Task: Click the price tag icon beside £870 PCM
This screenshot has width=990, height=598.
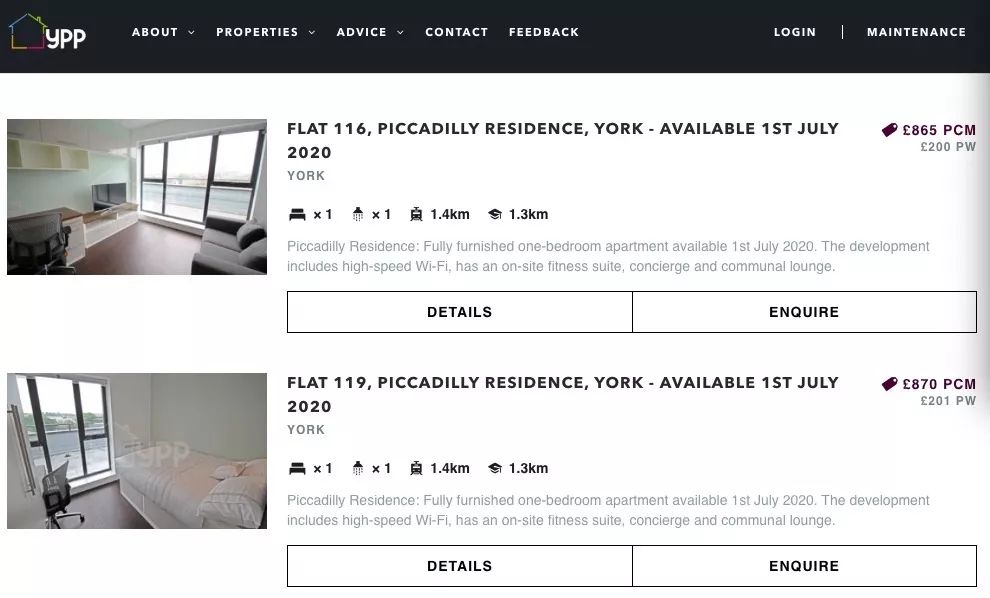Action: coord(889,384)
